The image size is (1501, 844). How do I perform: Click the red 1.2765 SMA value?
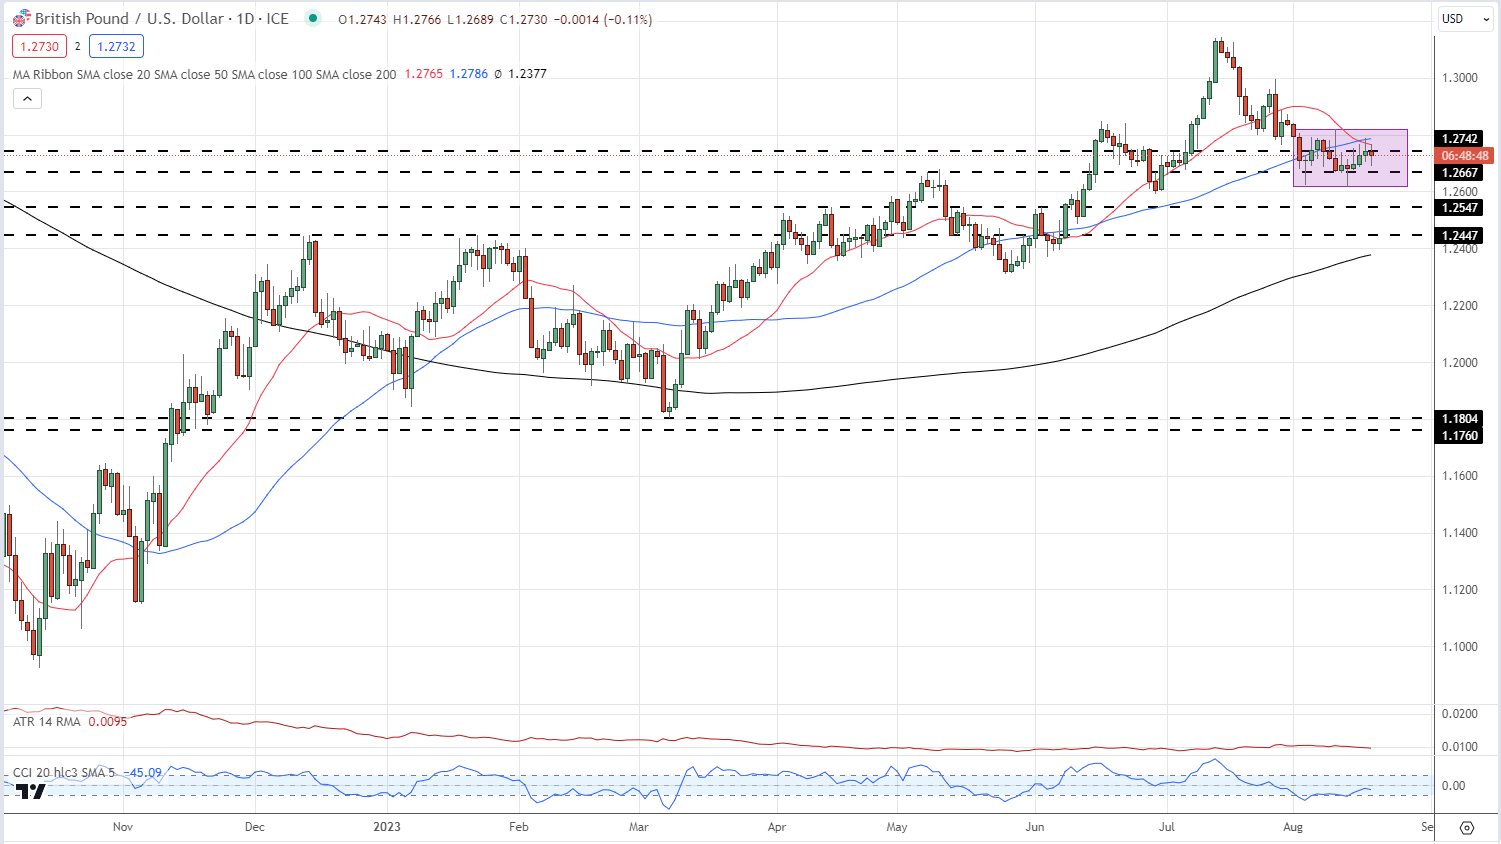pyautogui.click(x=424, y=74)
